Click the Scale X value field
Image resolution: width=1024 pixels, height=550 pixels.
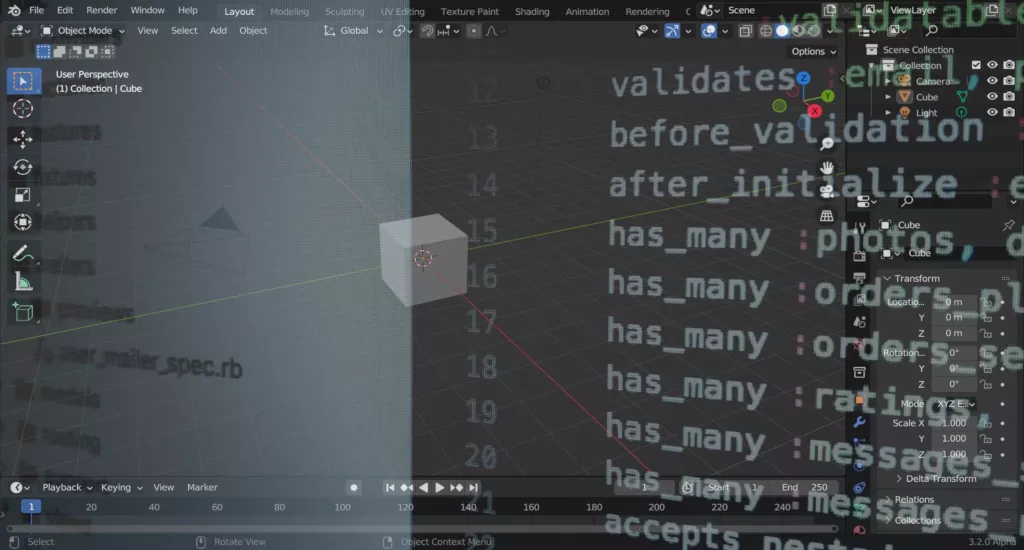[953, 423]
